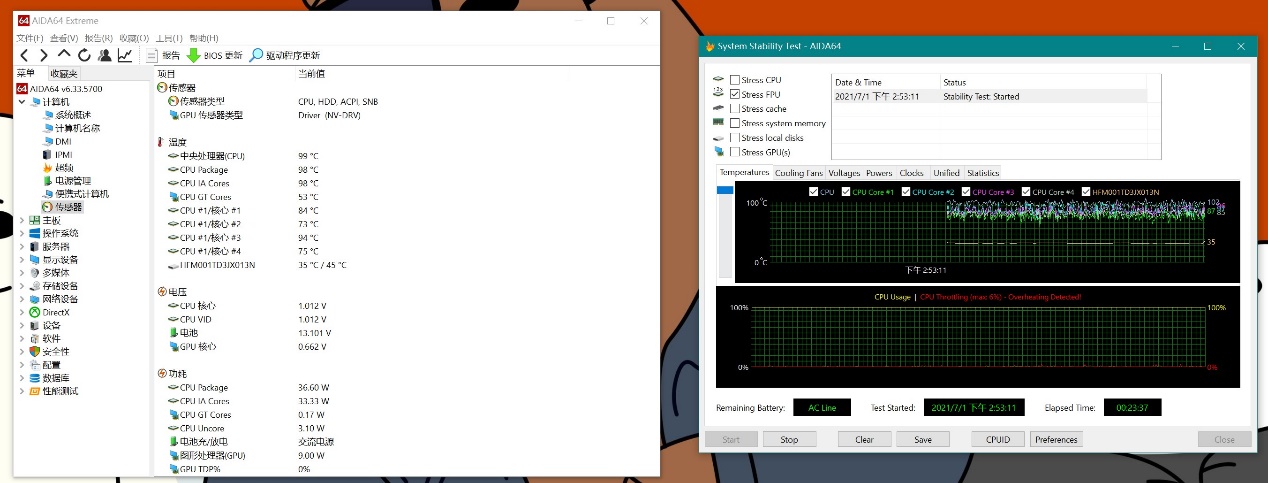Toggle CPU Core #1 graph checkbox
The height and width of the screenshot is (483, 1268).
point(846,192)
